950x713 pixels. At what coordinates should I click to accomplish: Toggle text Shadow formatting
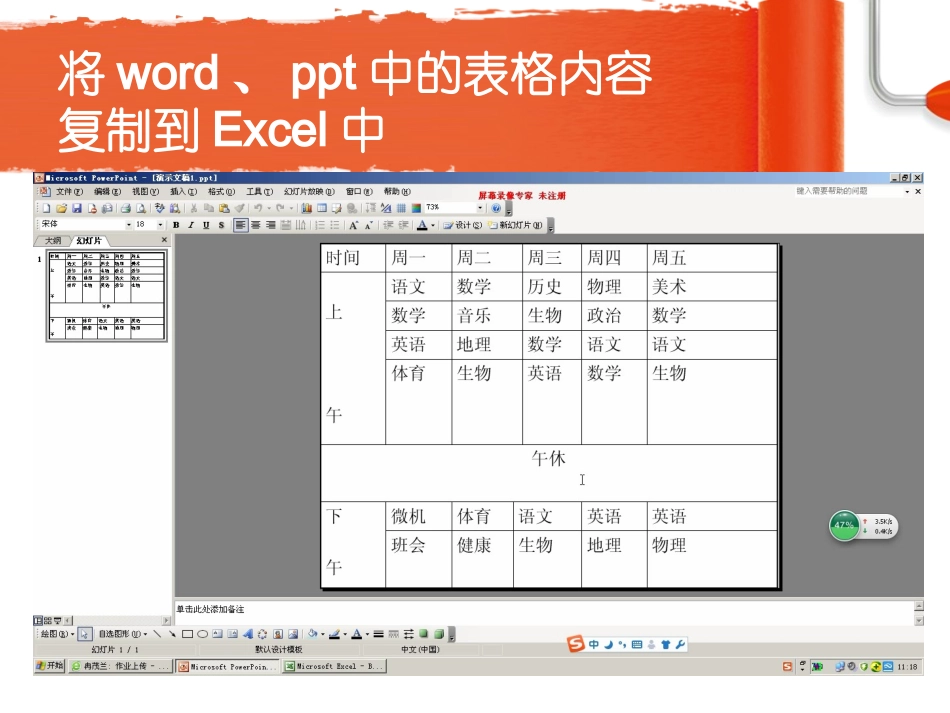[x=221, y=225]
